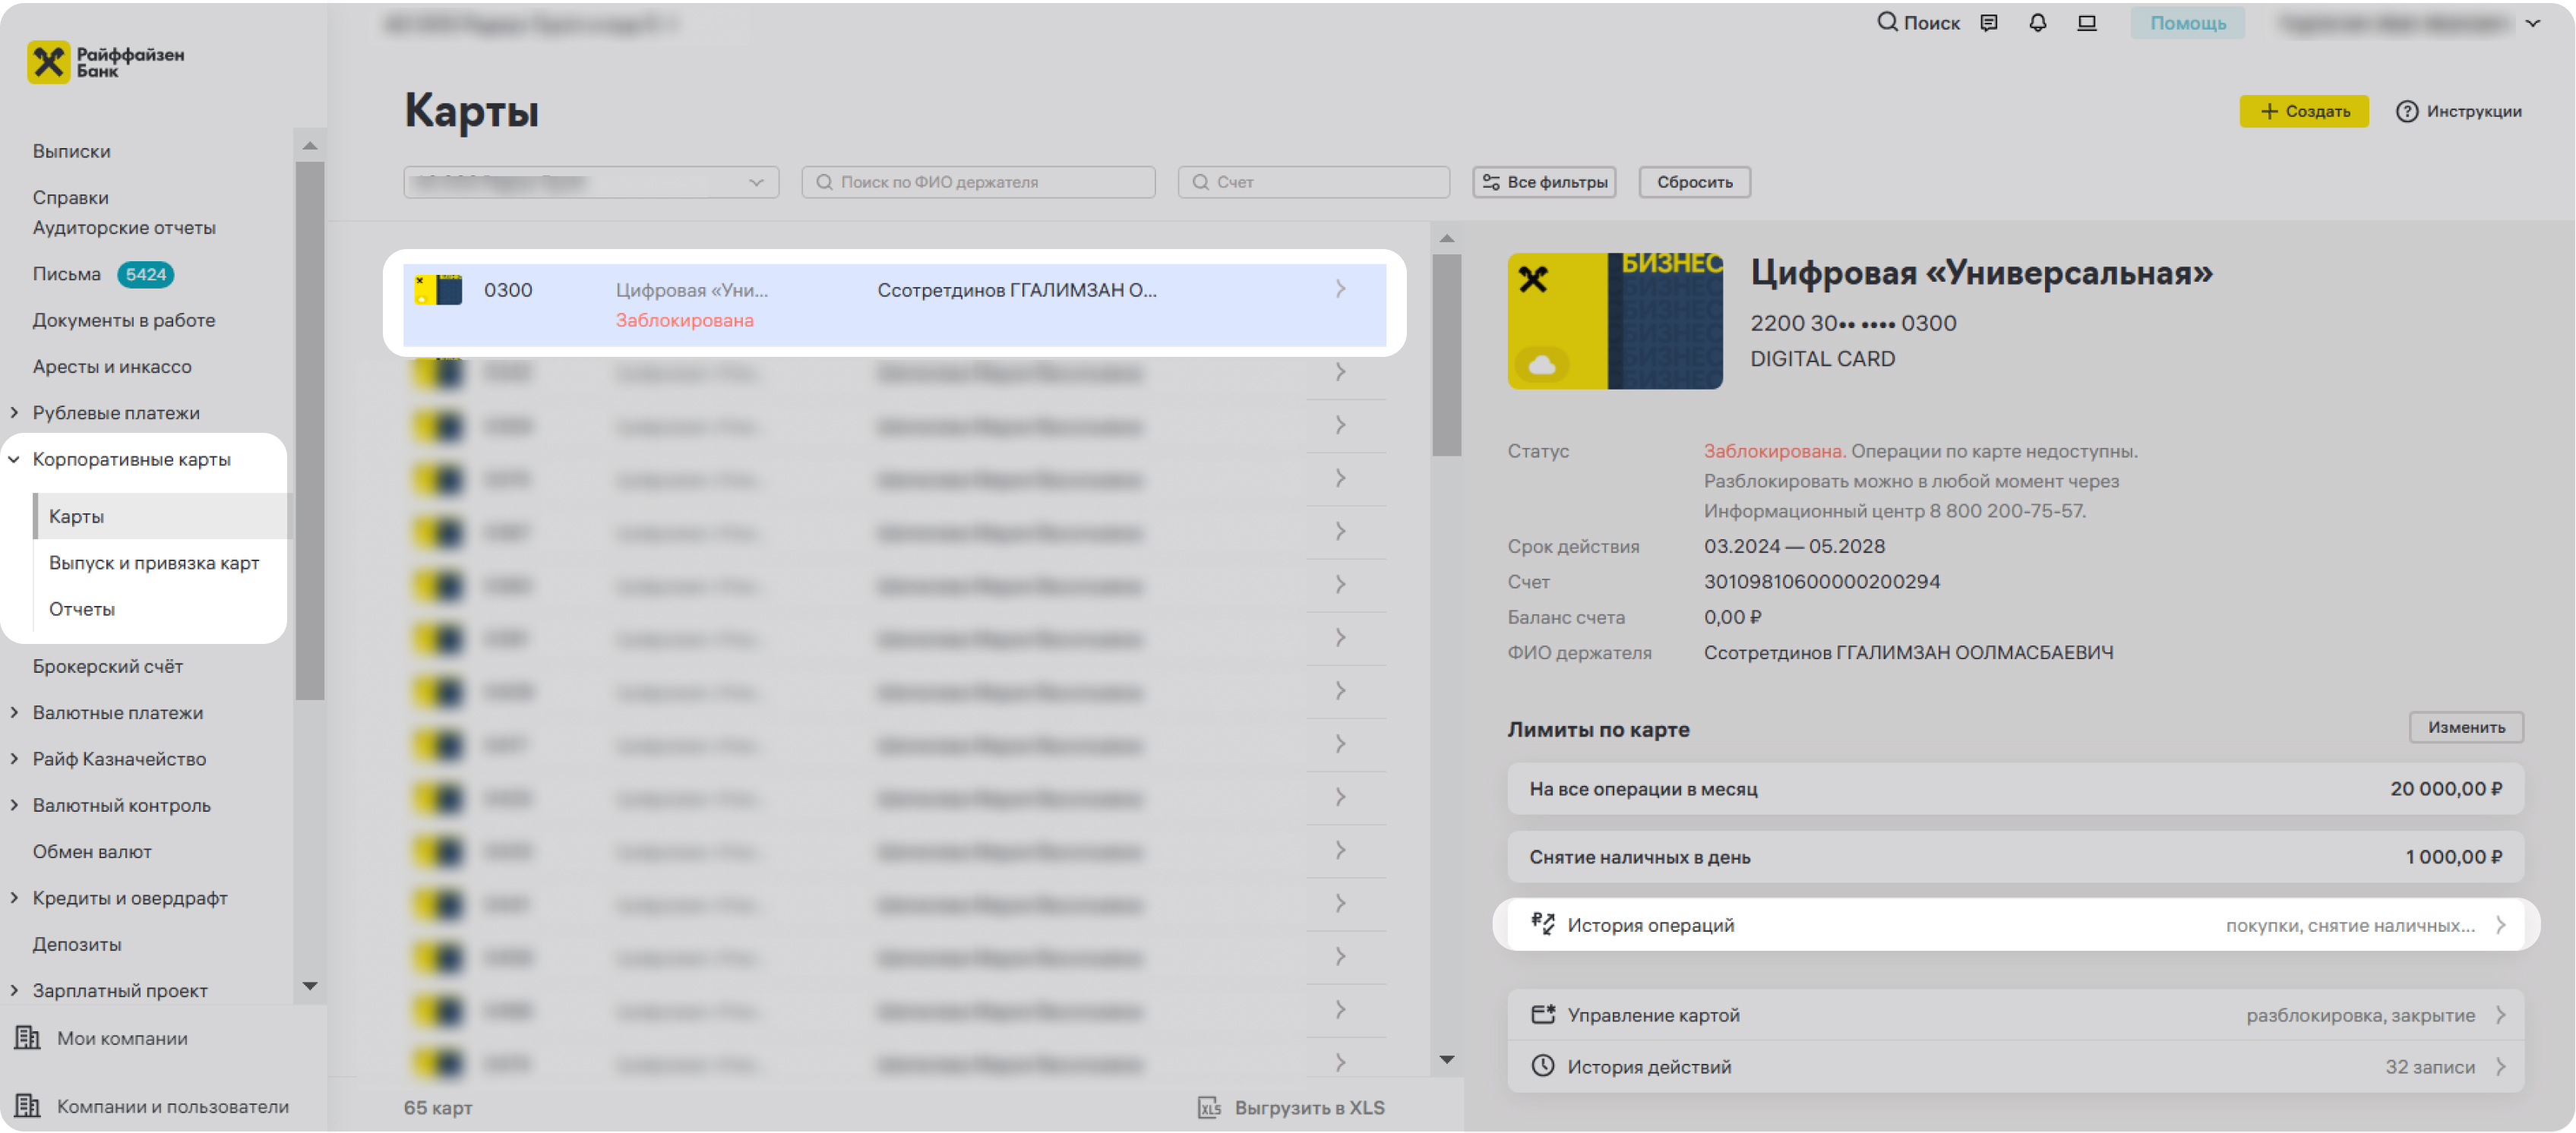This screenshot has height=1133, width=2576.
Task: Click the Снятие наличных в день limit row
Action: [x=2015, y=856]
